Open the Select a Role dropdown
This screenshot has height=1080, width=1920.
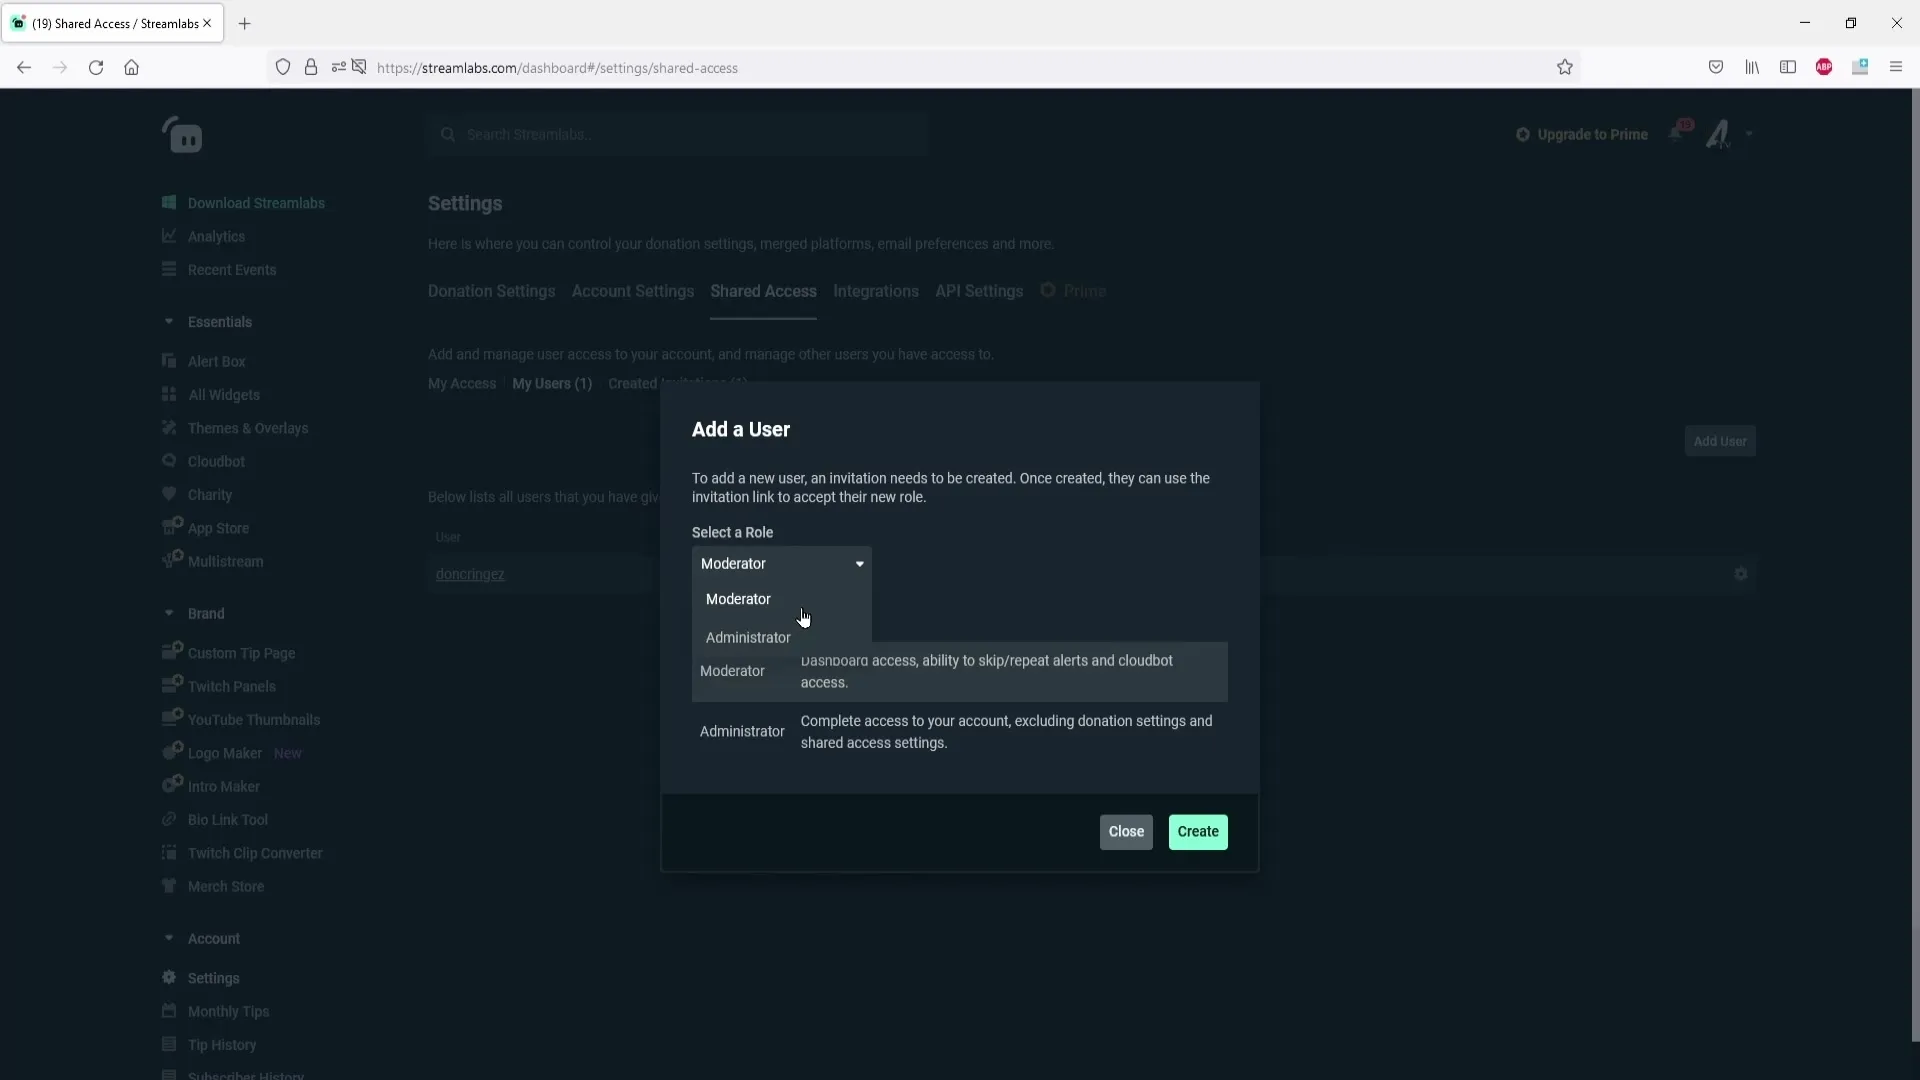pos(781,564)
